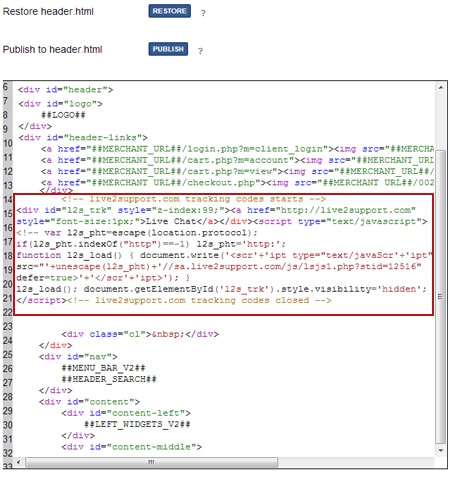This screenshot has width=450, height=484.
Task: Click the code editor scroll-down arrow
Action: 441,450
